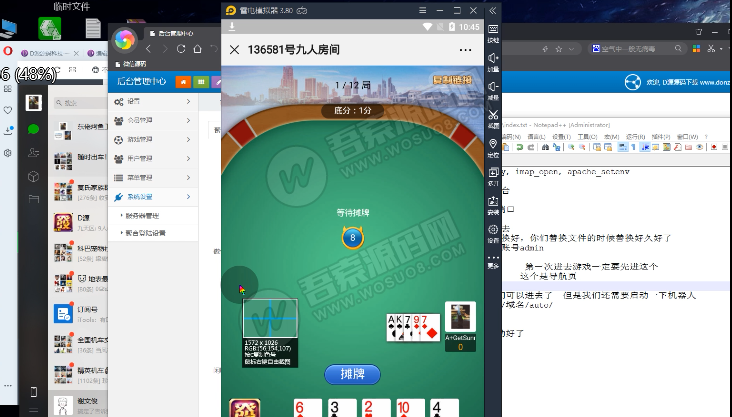Click the forward arrow in admin browser

tap(165, 49)
